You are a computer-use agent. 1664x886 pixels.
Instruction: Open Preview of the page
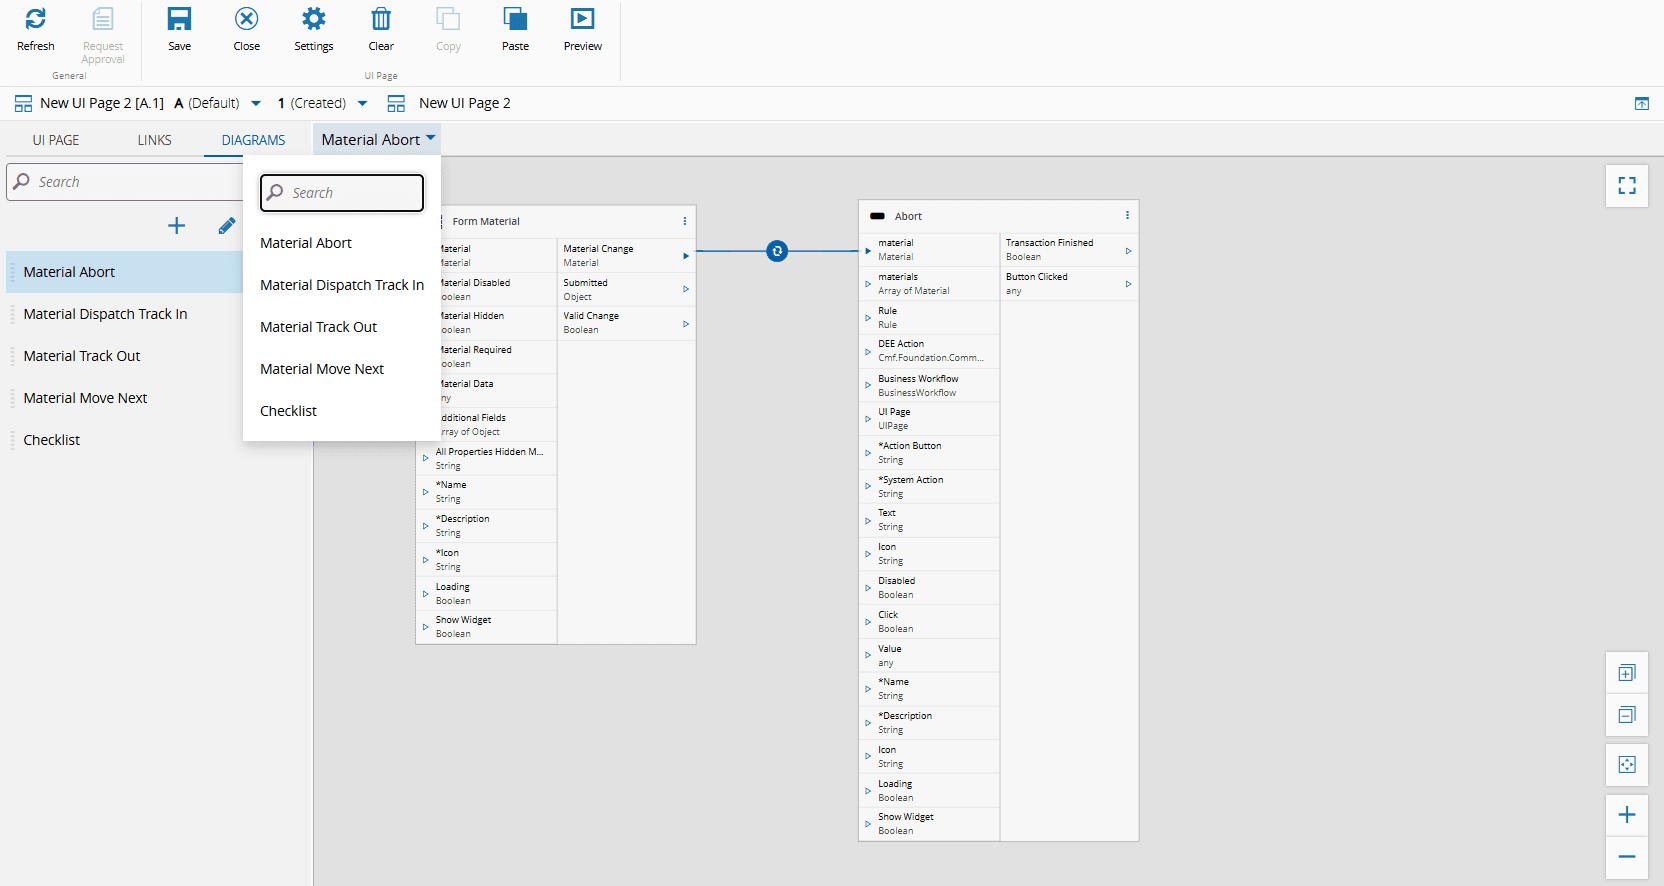[582, 20]
